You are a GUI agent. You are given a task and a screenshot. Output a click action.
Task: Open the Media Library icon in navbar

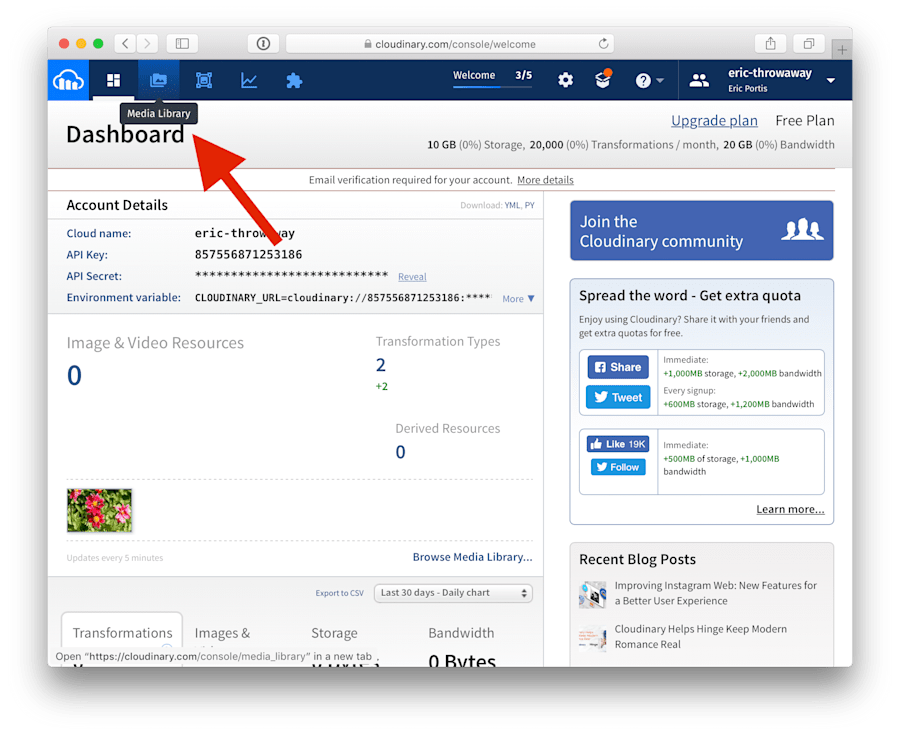click(x=158, y=80)
